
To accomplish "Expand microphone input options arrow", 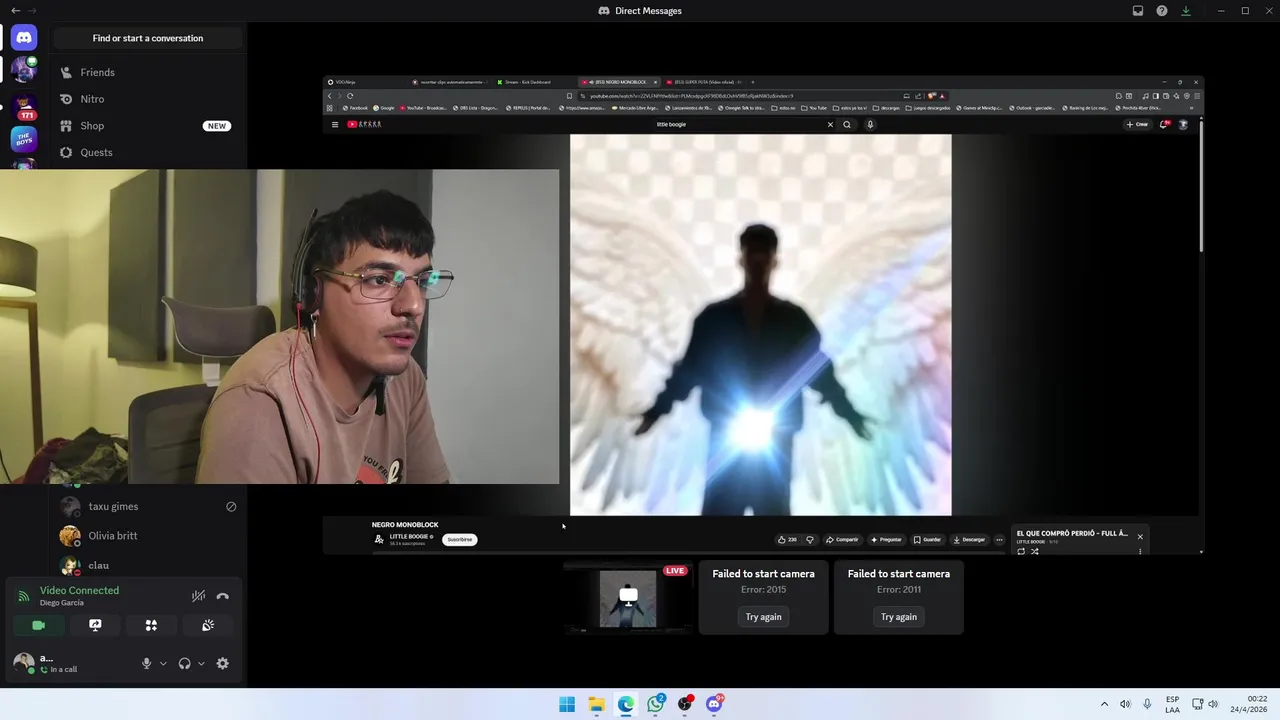I will [x=163, y=663].
